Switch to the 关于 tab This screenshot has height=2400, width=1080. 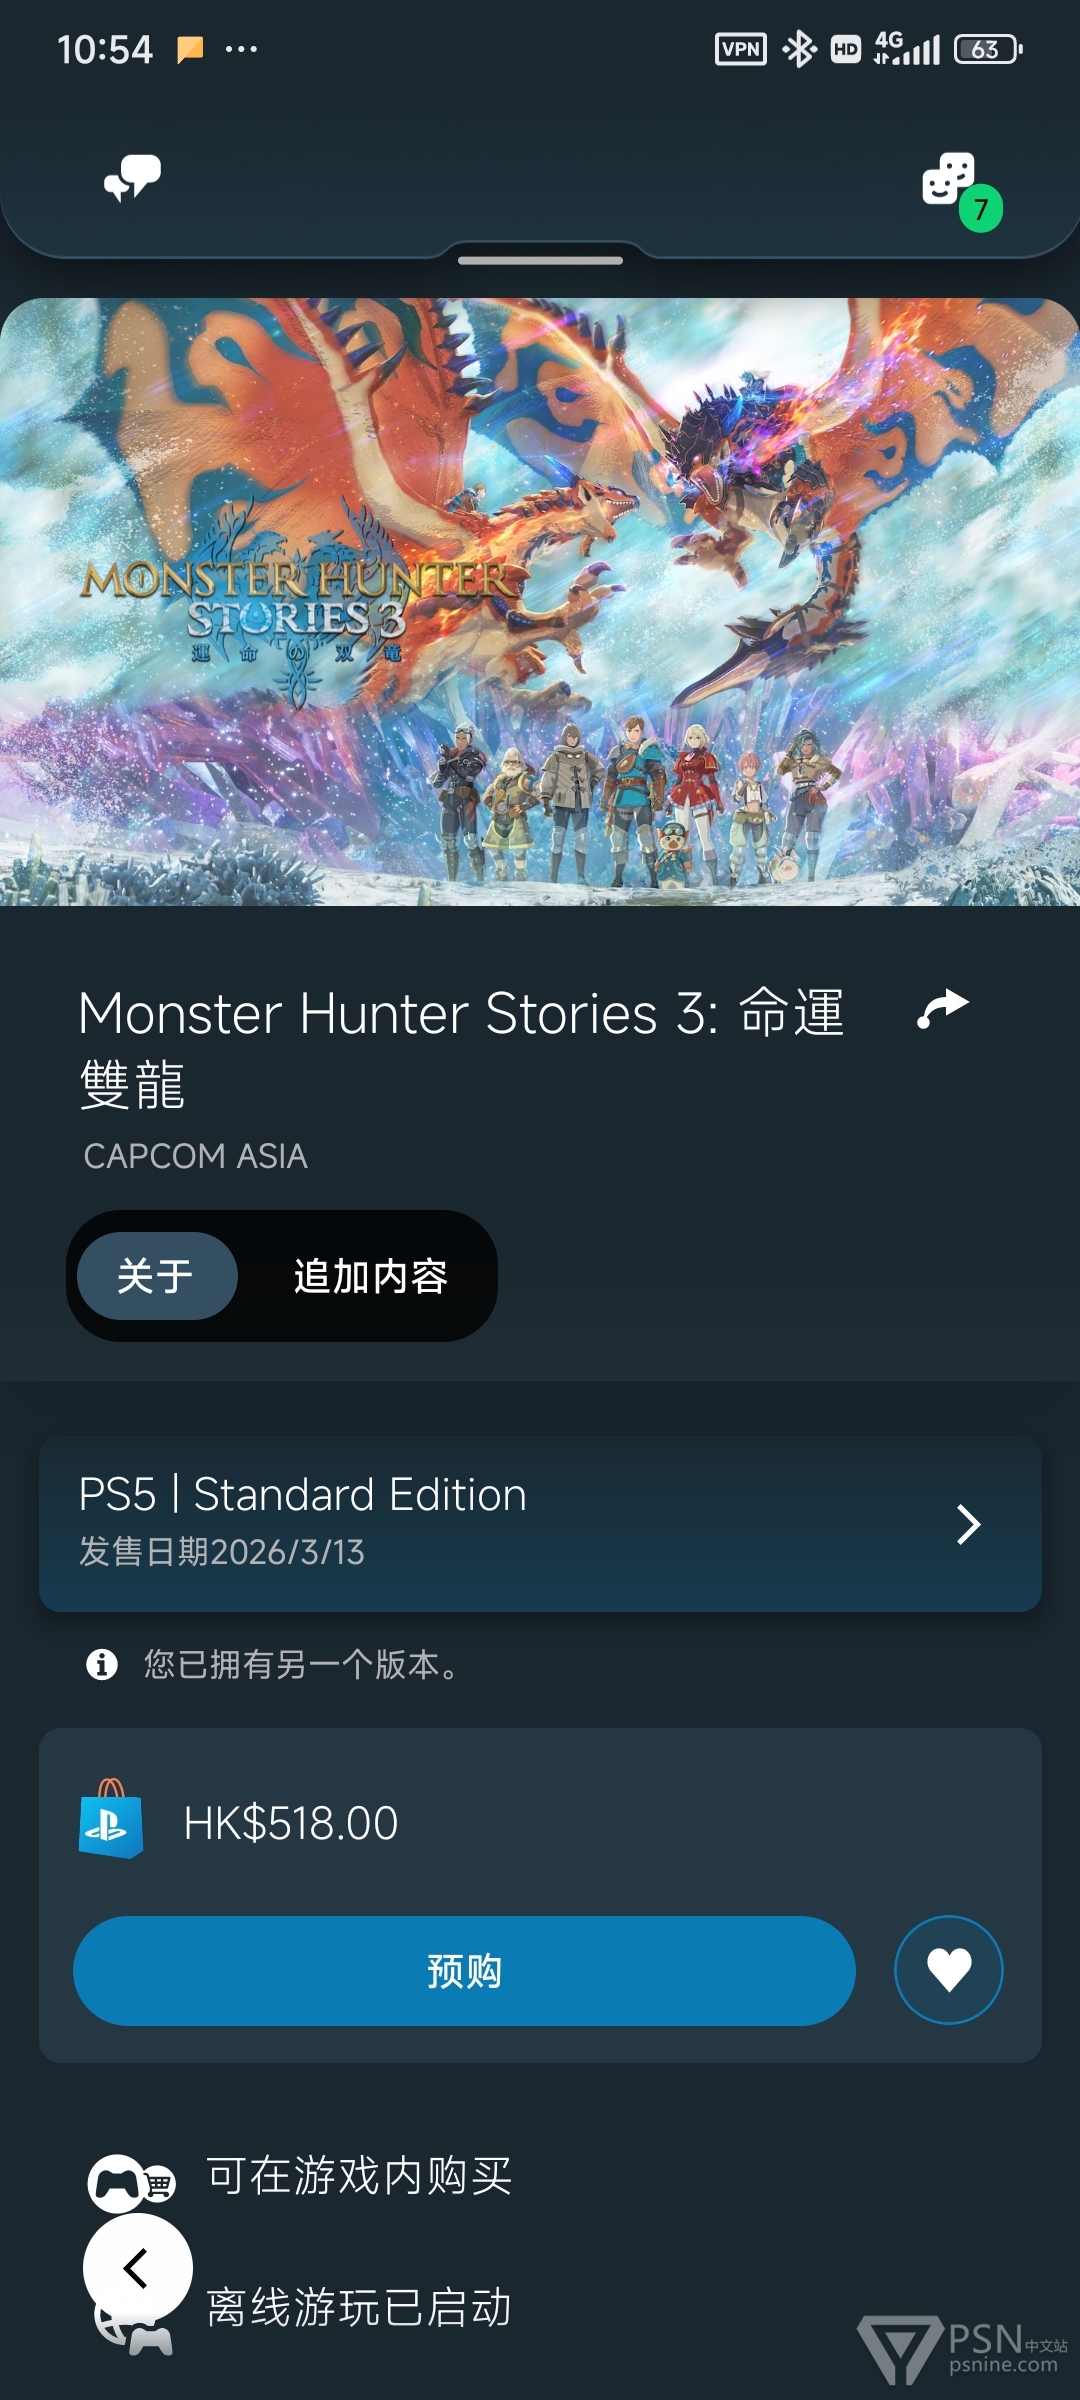pos(157,1276)
